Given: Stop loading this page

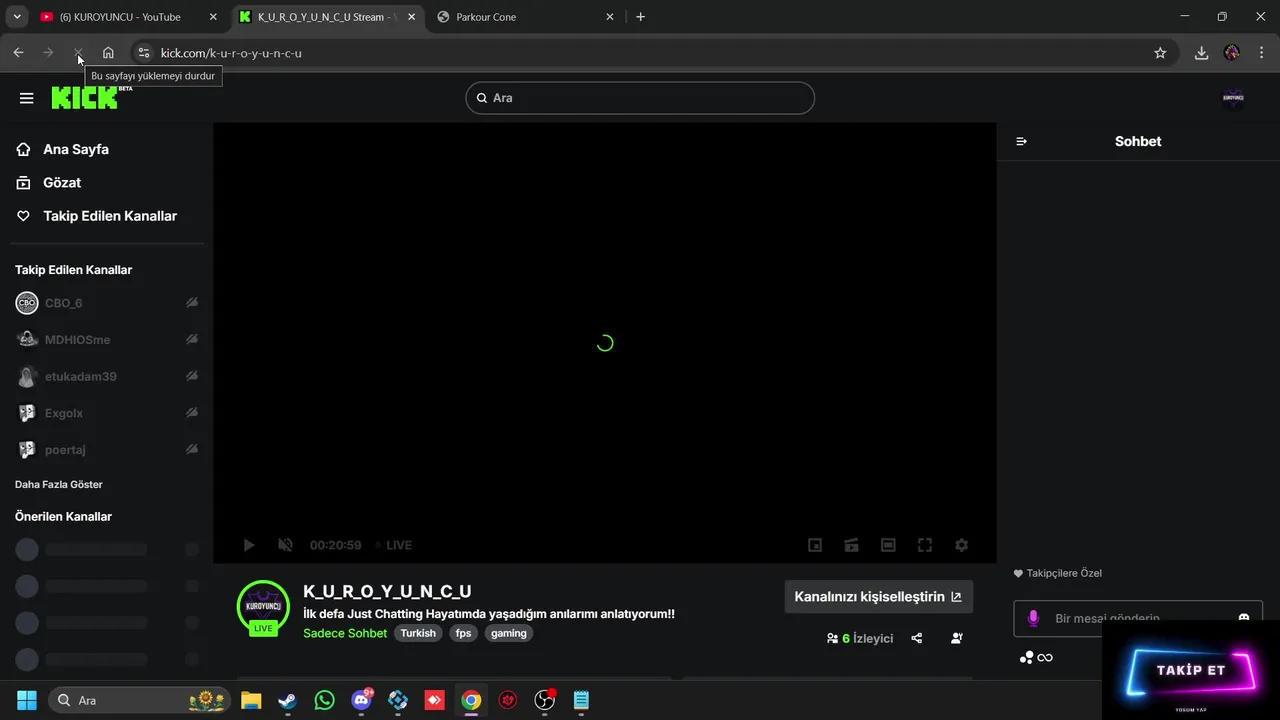Looking at the screenshot, I should coord(78,53).
